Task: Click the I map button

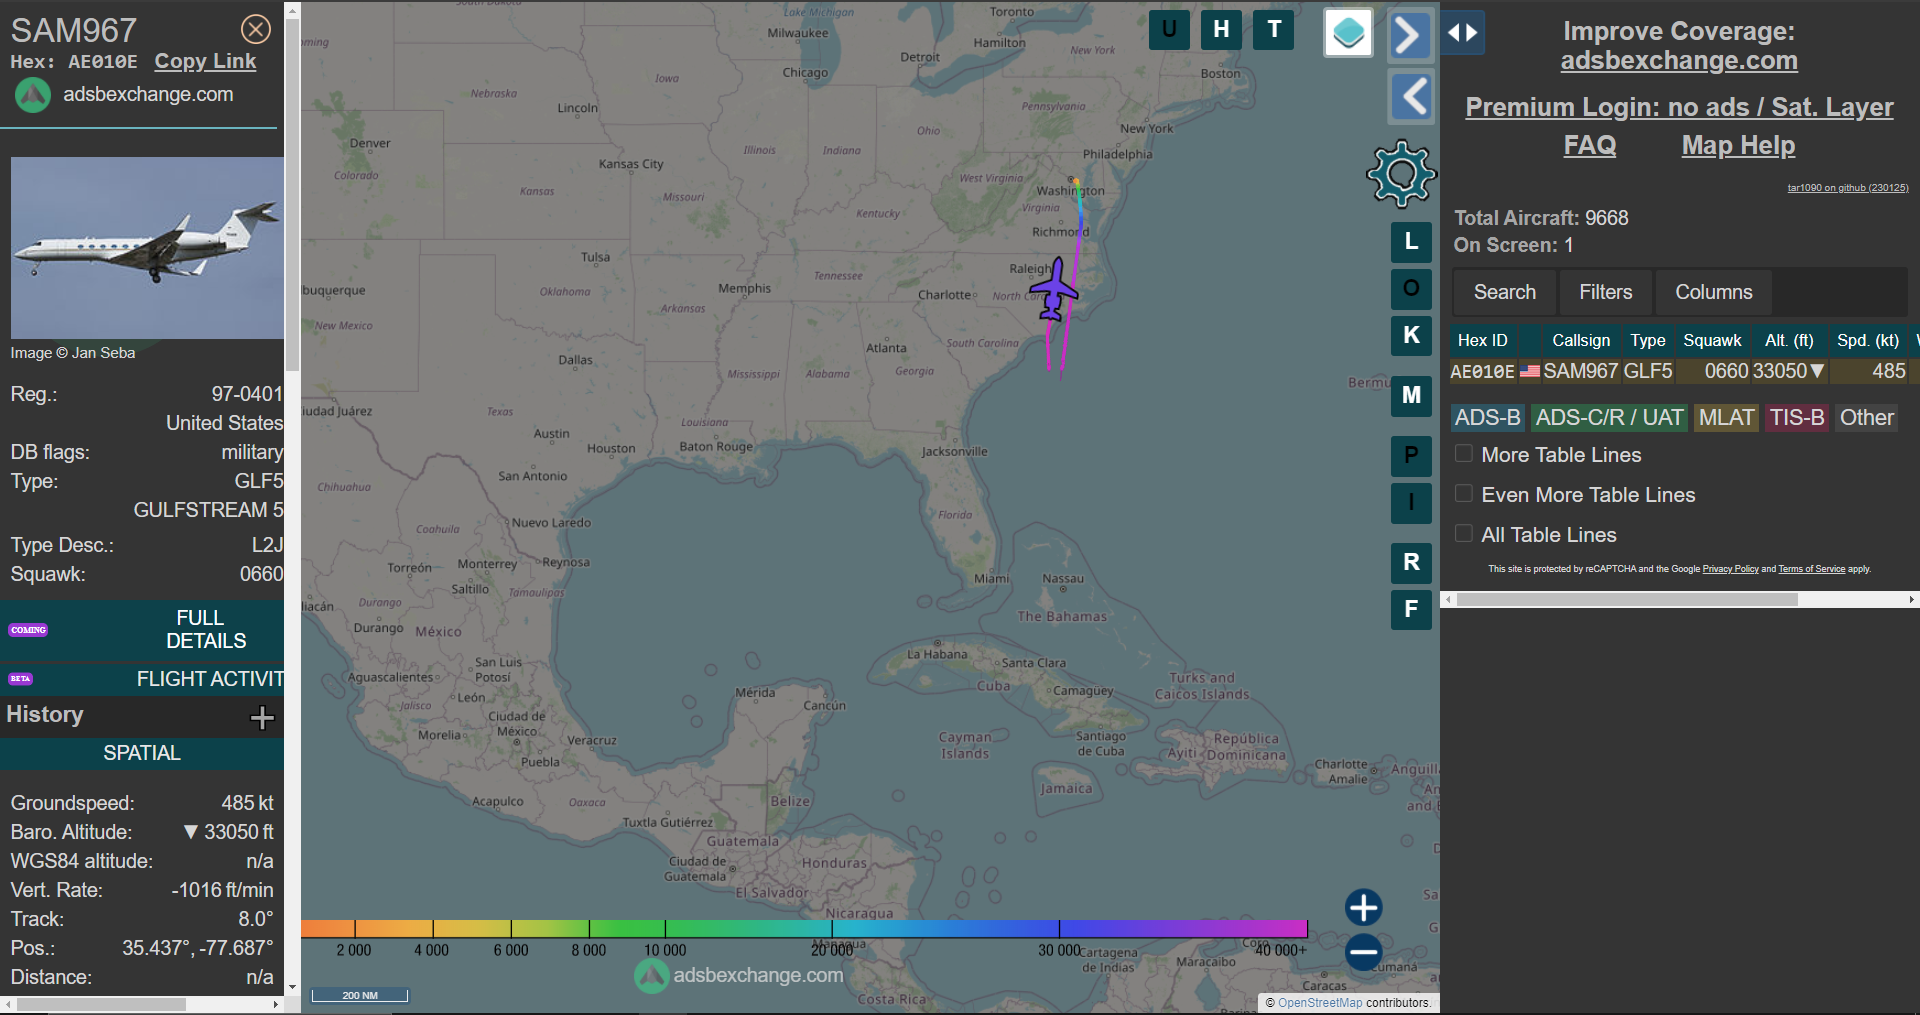Action: pos(1411,502)
